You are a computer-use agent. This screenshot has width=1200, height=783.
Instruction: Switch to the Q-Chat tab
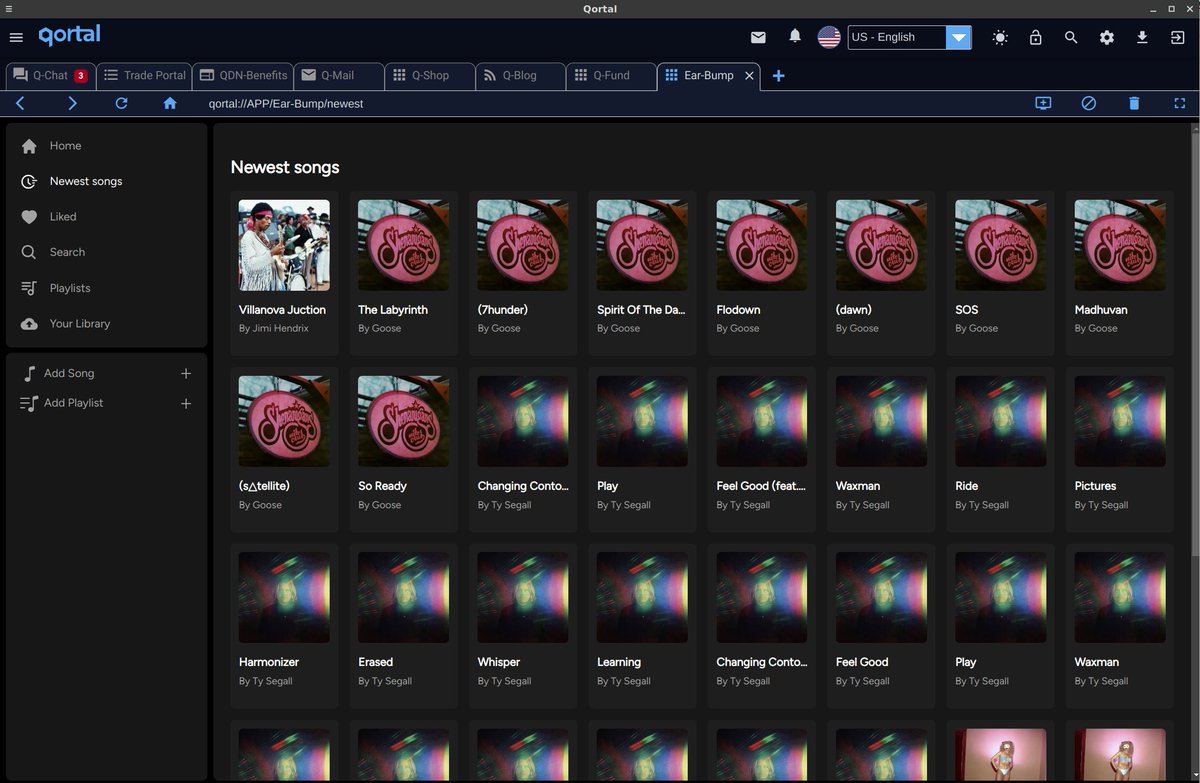coord(50,75)
